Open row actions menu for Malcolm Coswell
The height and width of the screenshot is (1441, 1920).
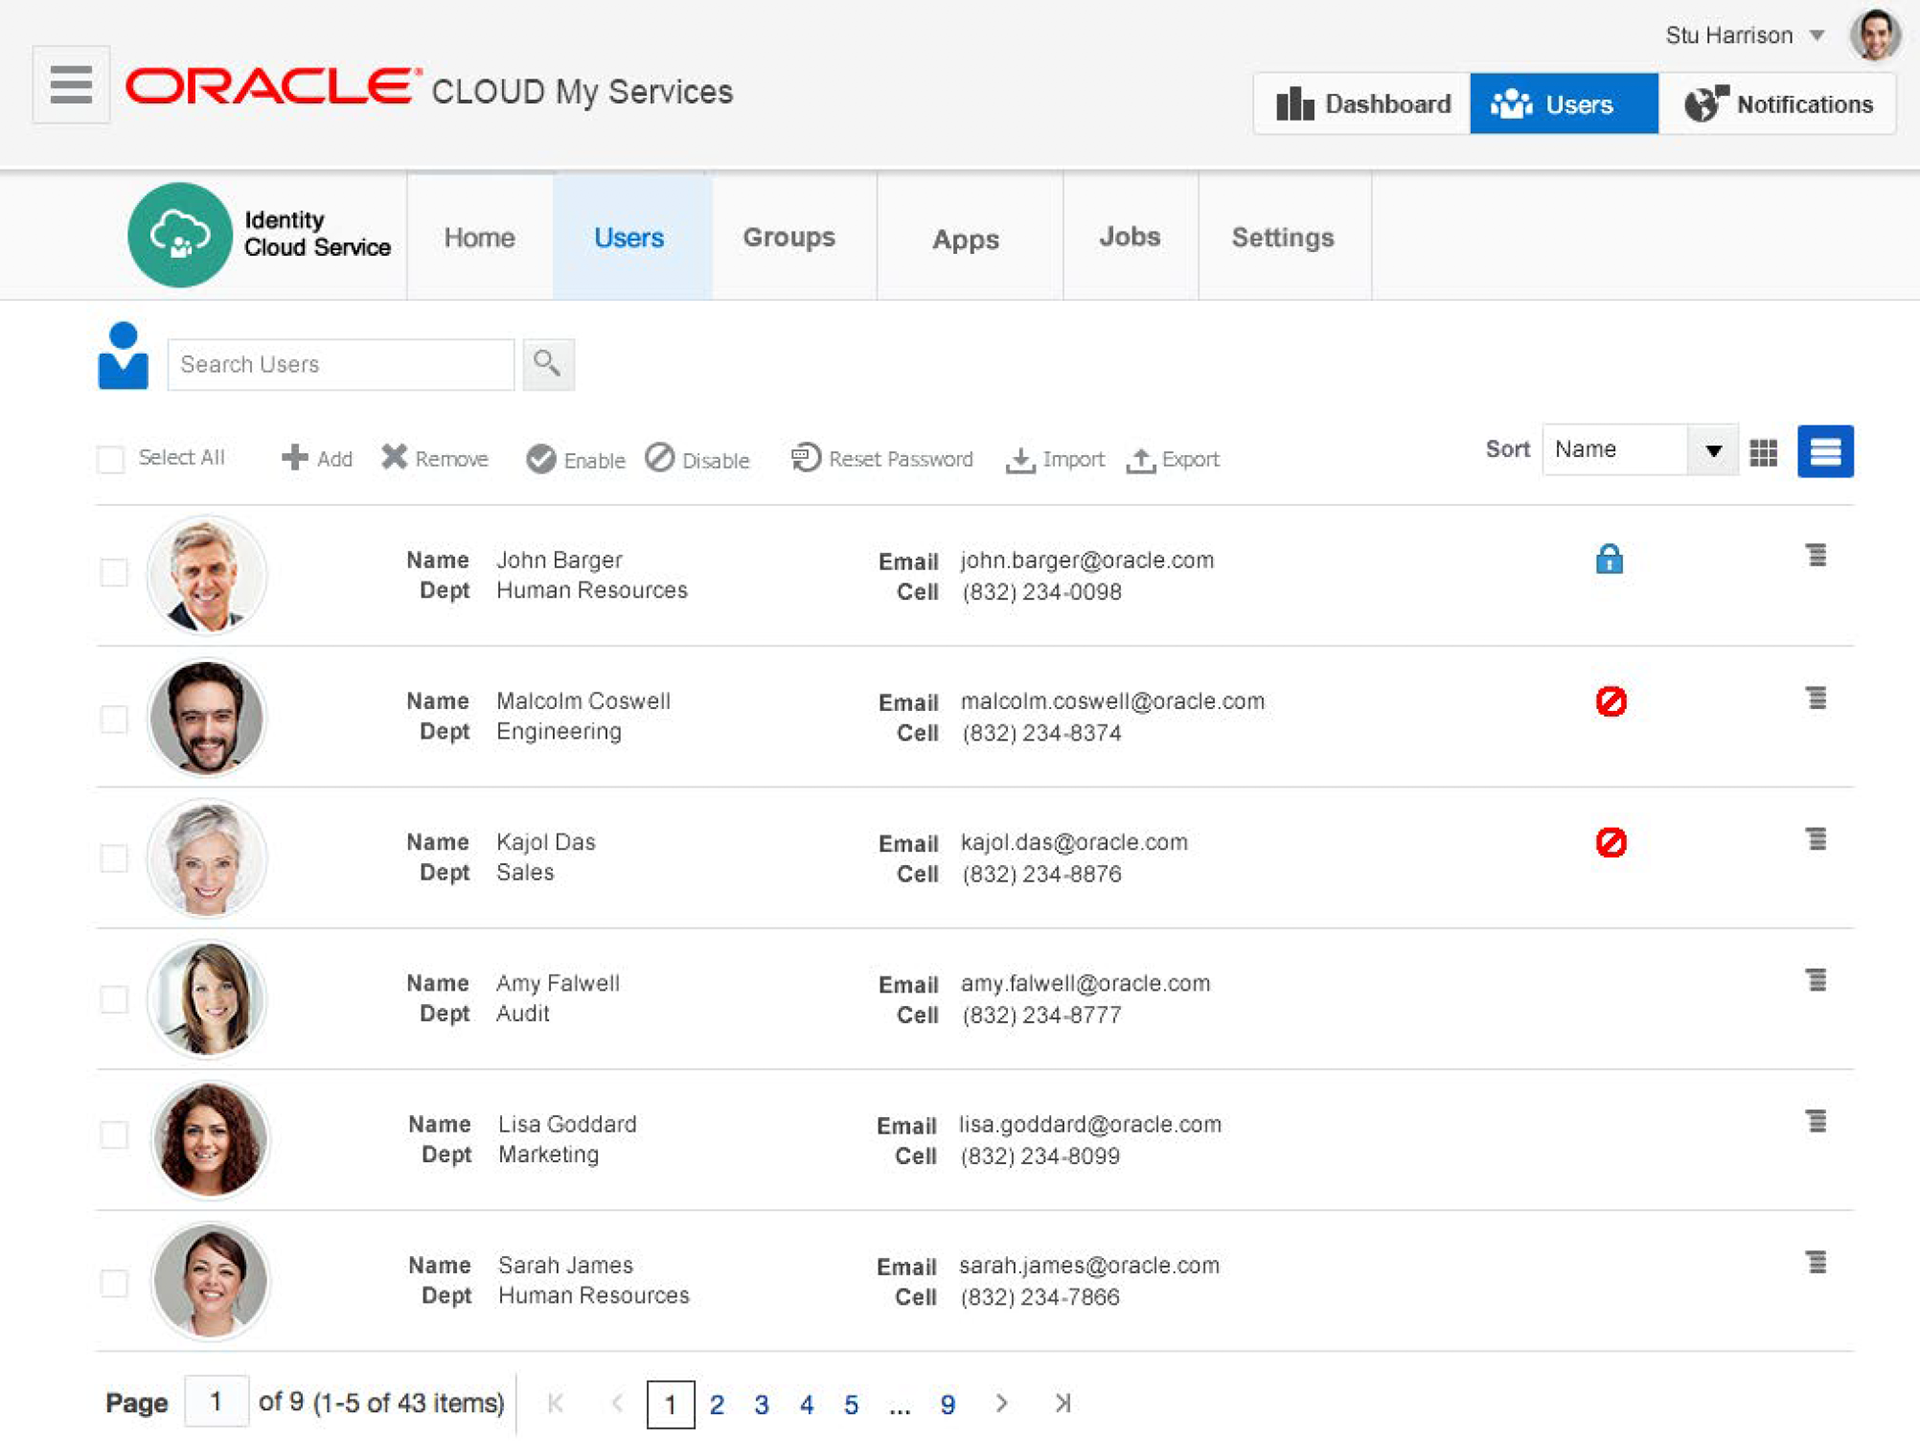click(1816, 697)
